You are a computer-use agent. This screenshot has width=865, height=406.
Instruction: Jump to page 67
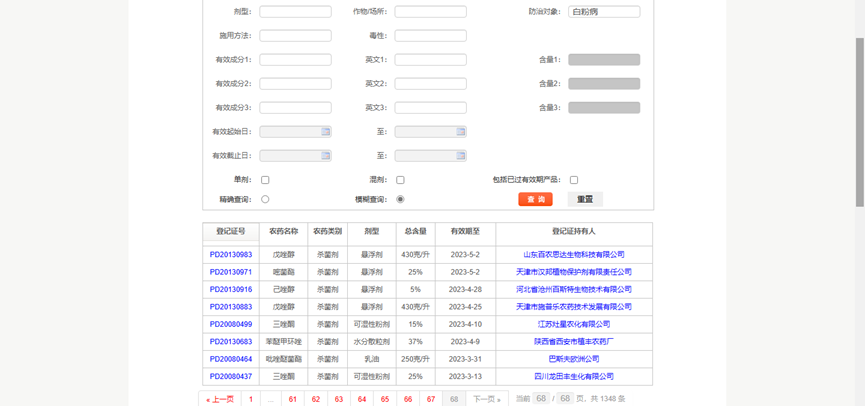431,399
